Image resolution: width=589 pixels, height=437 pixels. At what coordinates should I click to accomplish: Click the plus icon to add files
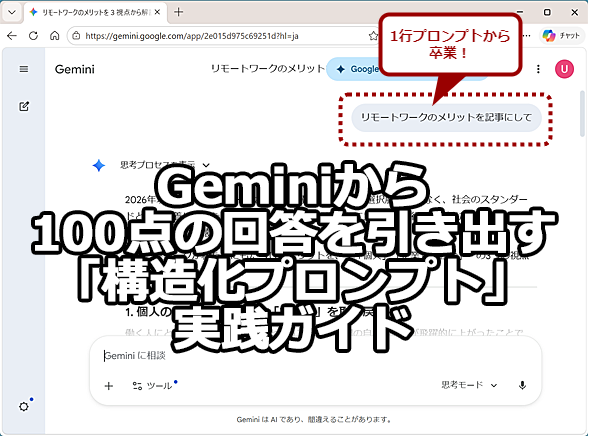click(x=109, y=386)
